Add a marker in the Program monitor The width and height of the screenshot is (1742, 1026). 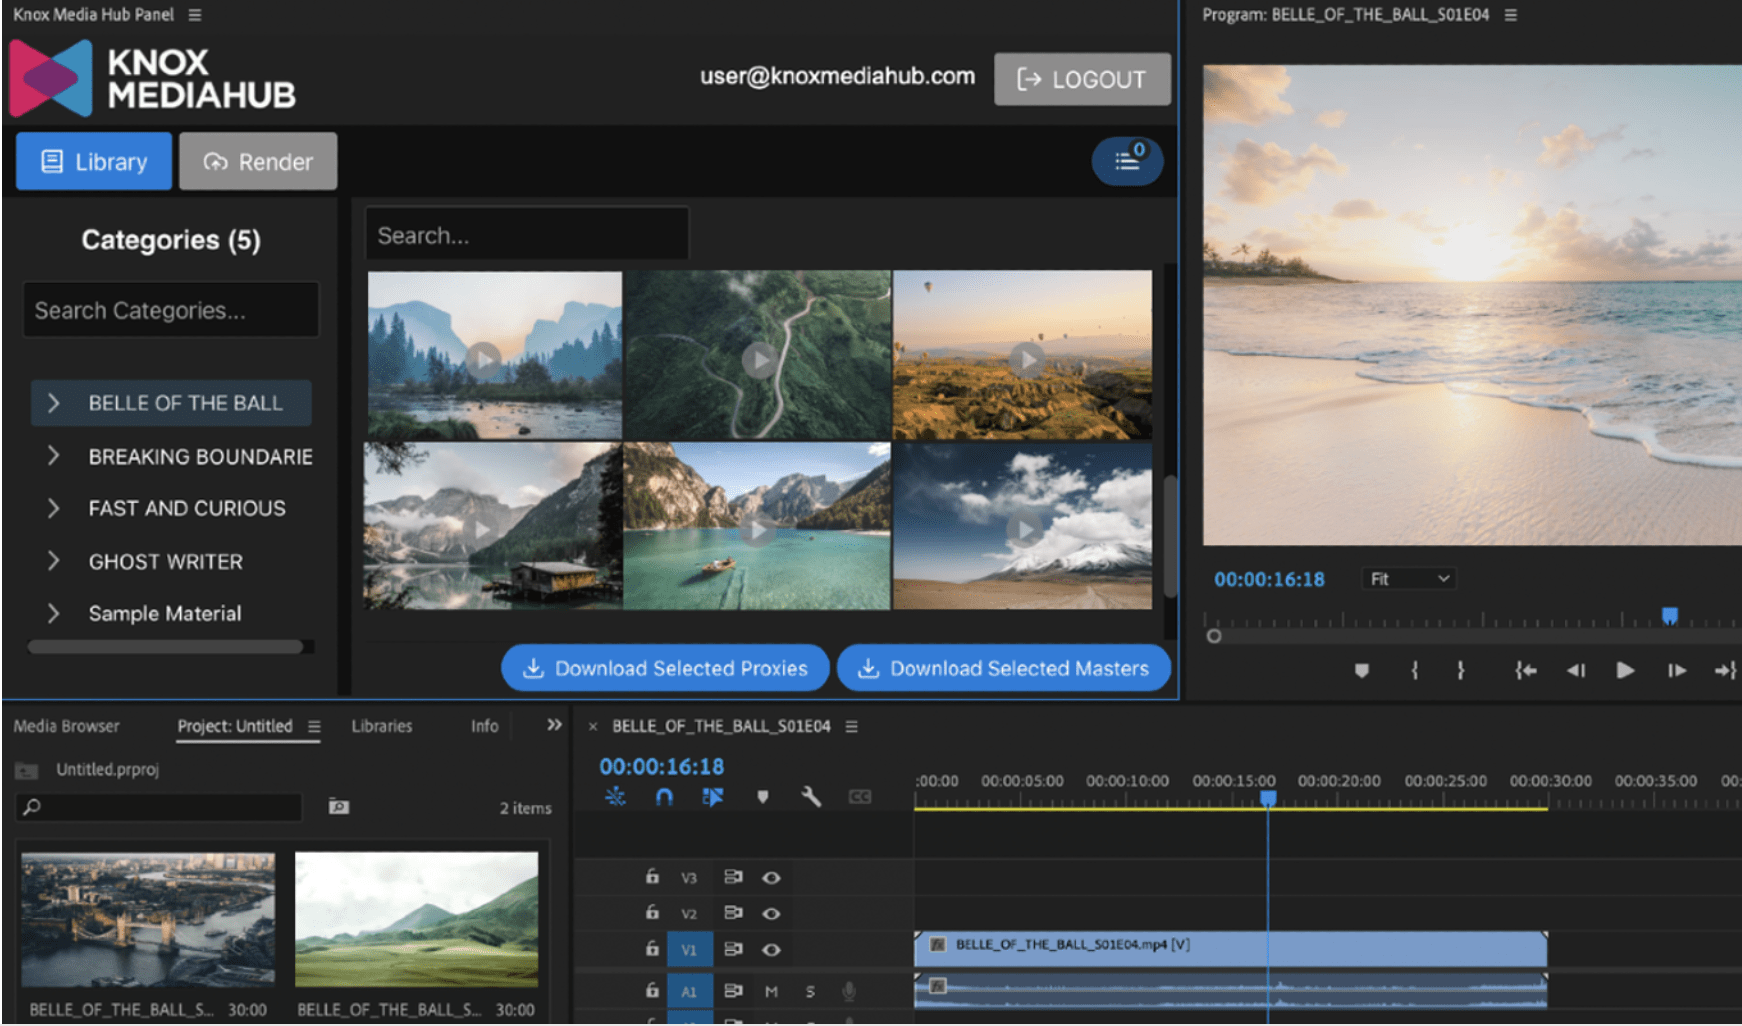point(1363,671)
